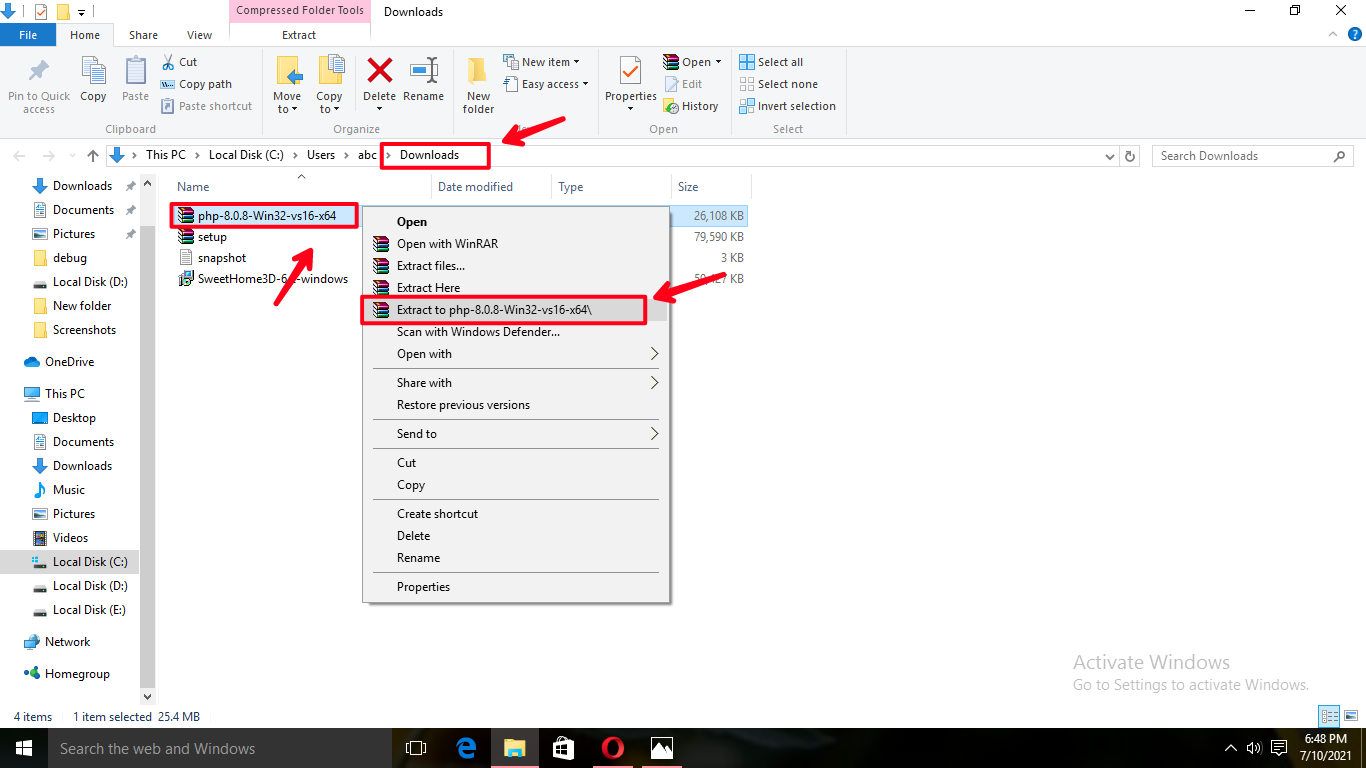
Task: Open the address bar history dropdown
Action: (x=1109, y=155)
